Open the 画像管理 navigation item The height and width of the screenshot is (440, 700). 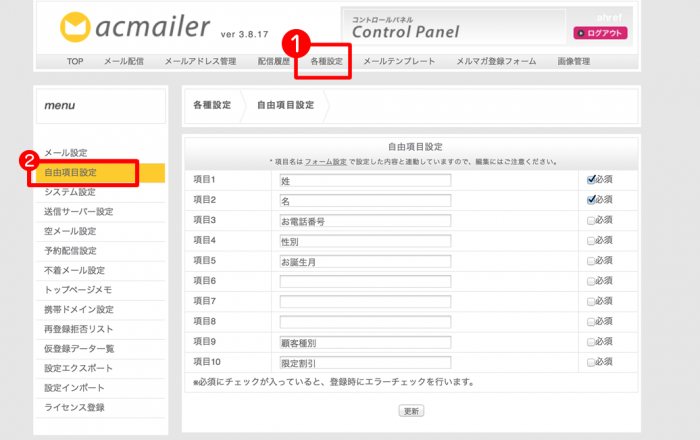click(x=574, y=61)
